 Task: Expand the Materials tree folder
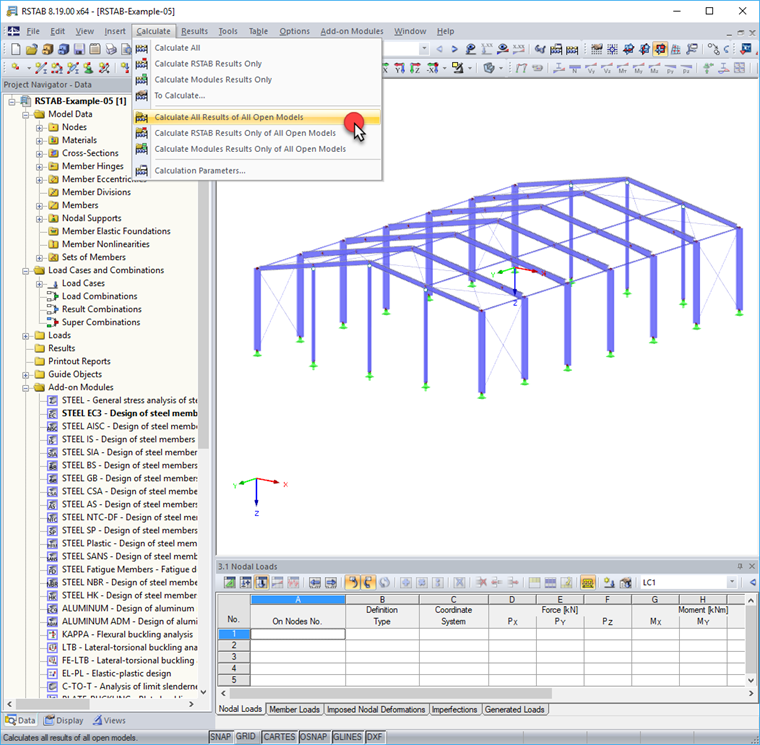point(39,141)
